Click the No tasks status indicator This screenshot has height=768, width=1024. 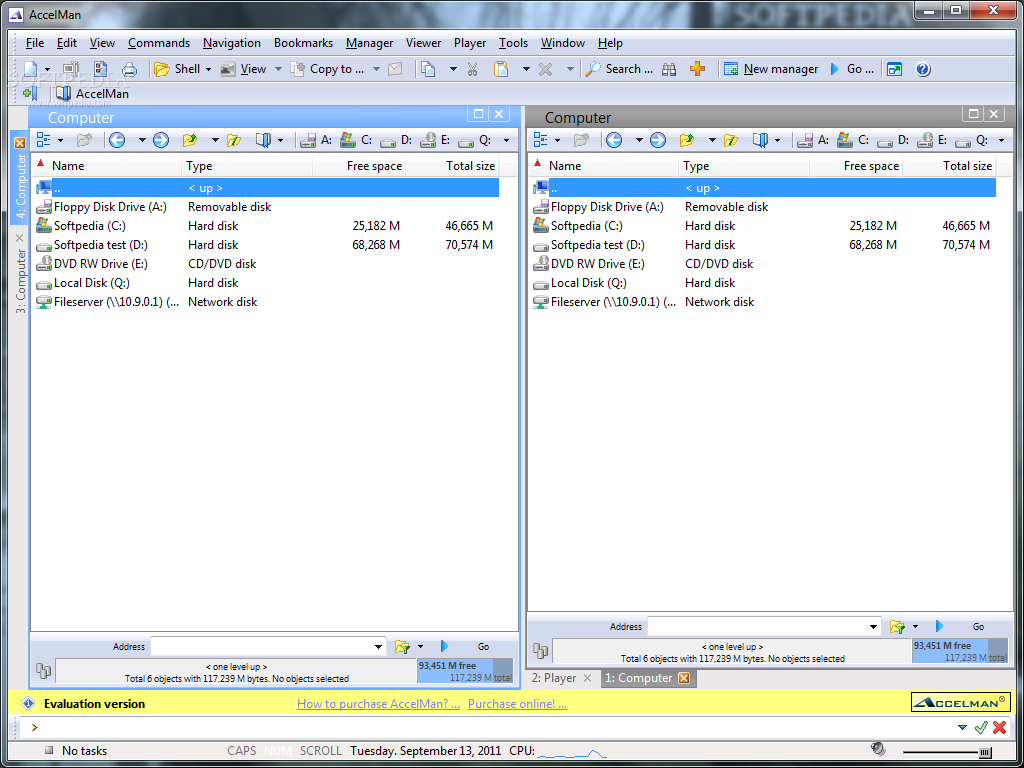75,751
